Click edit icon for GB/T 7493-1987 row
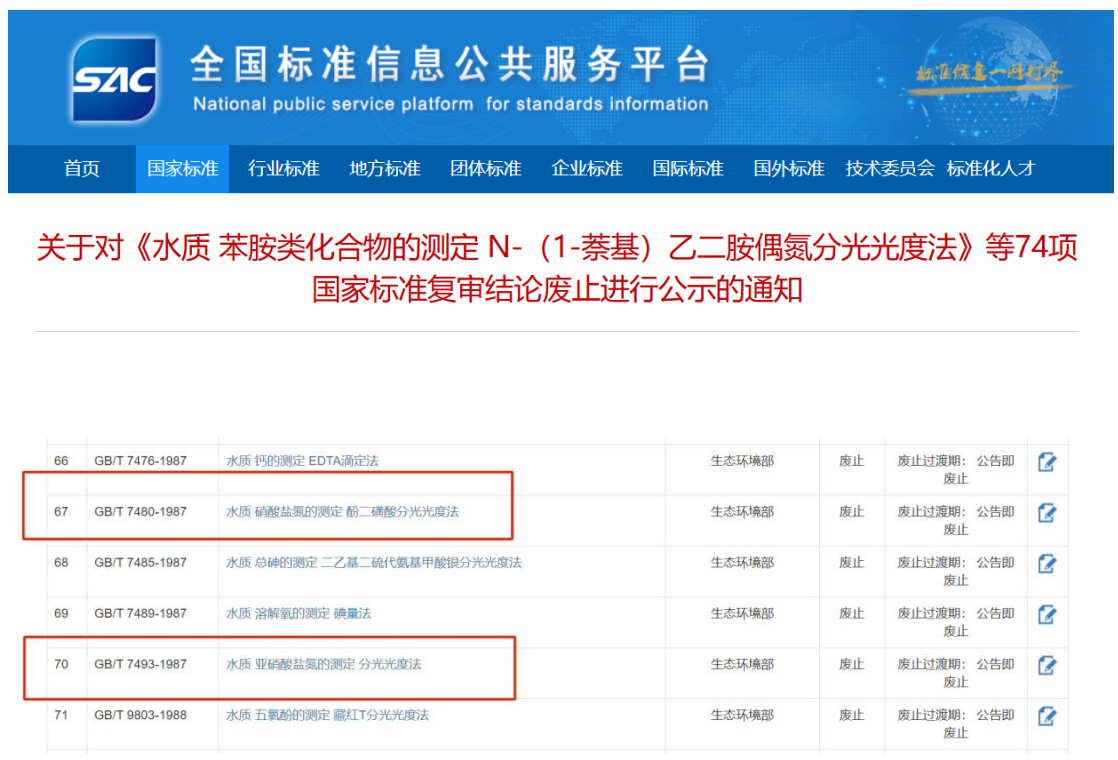The height and width of the screenshot is (760, 1118). click(x=1047, y=665)
